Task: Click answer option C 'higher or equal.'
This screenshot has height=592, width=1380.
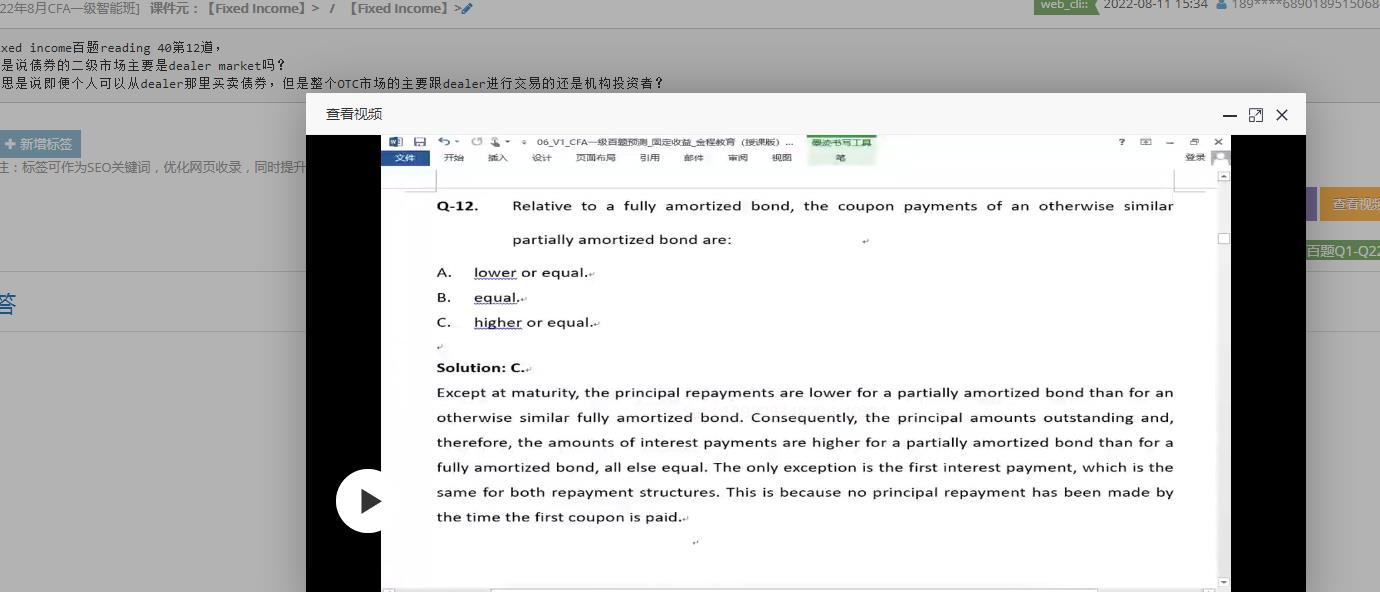Action: pyautogui.click(x=533, y=322)
